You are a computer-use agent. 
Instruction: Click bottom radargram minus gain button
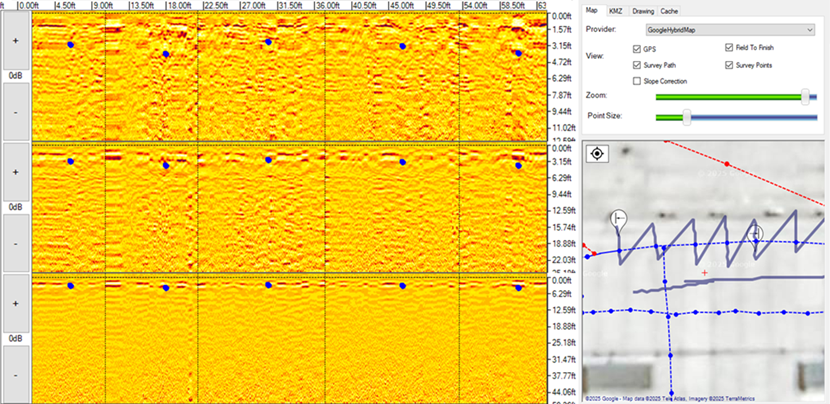pos(15,375)
